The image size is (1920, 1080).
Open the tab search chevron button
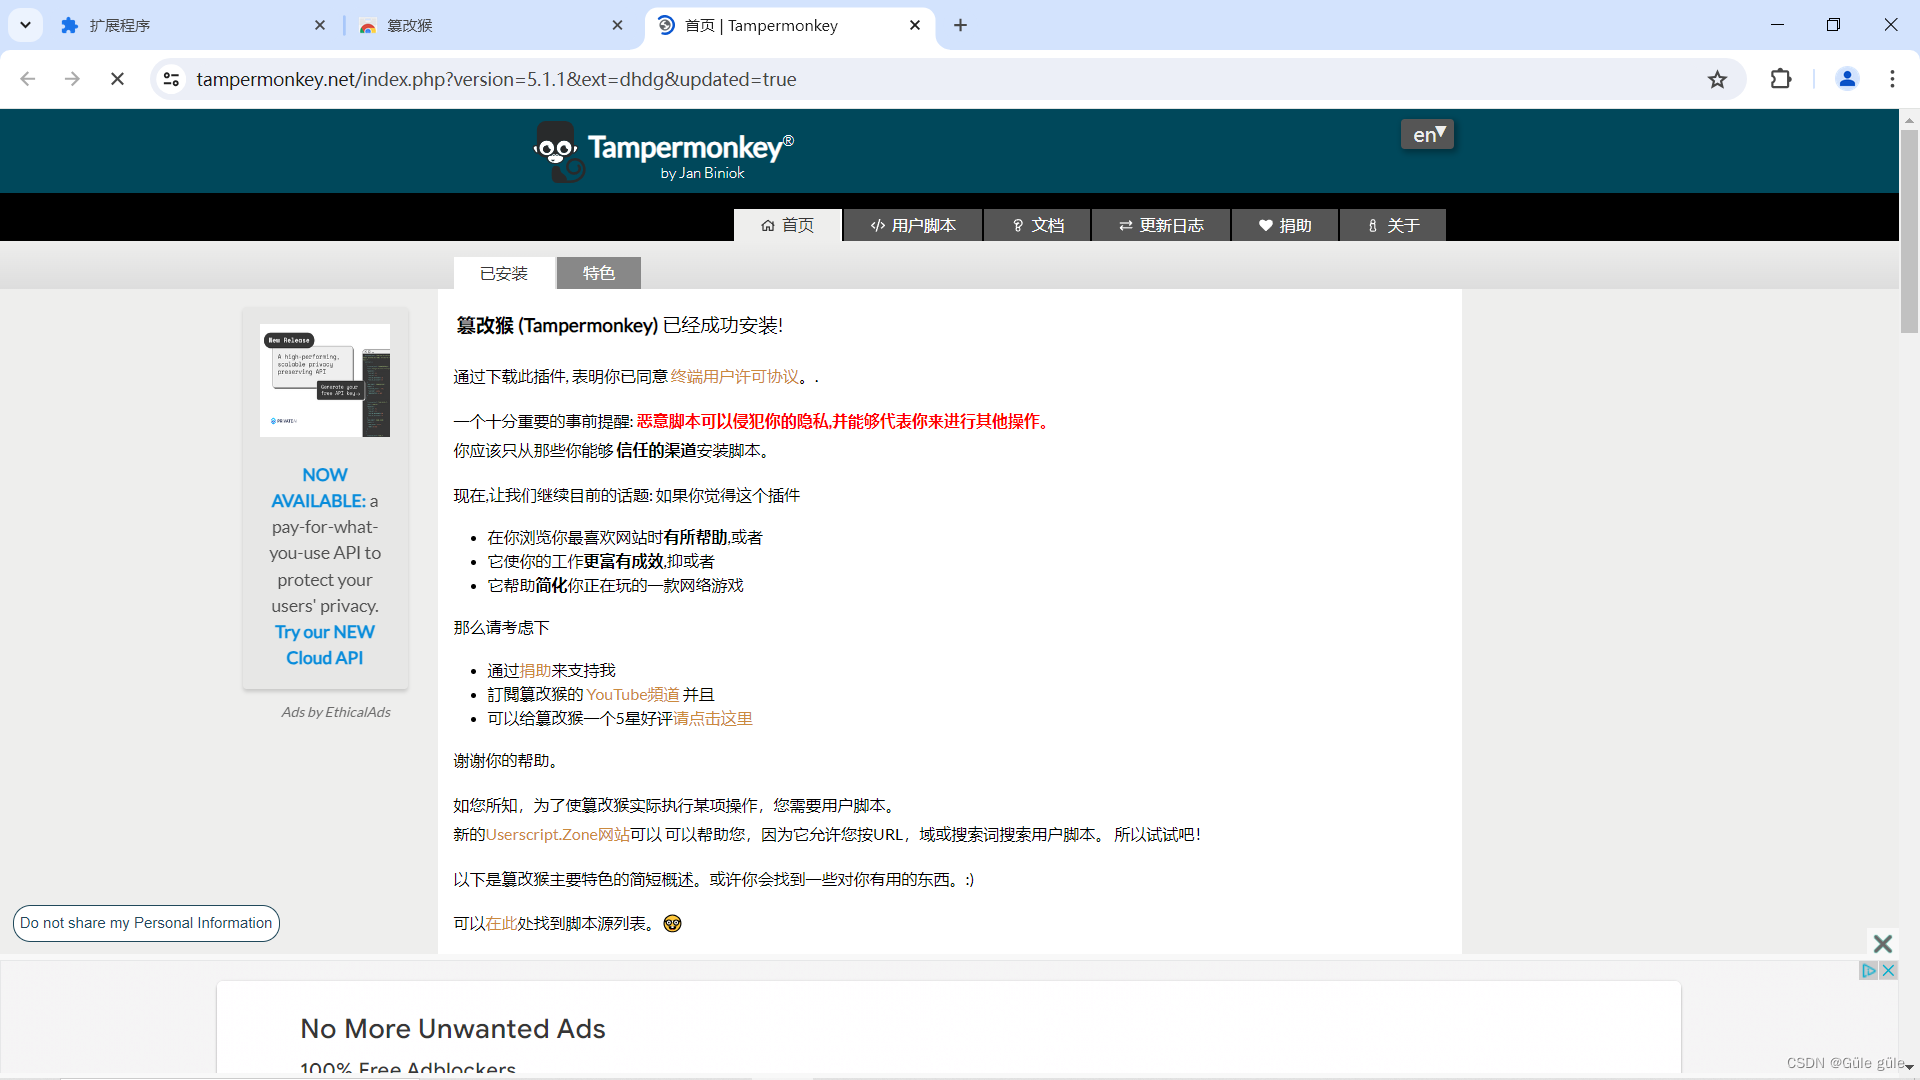[25, 25]
